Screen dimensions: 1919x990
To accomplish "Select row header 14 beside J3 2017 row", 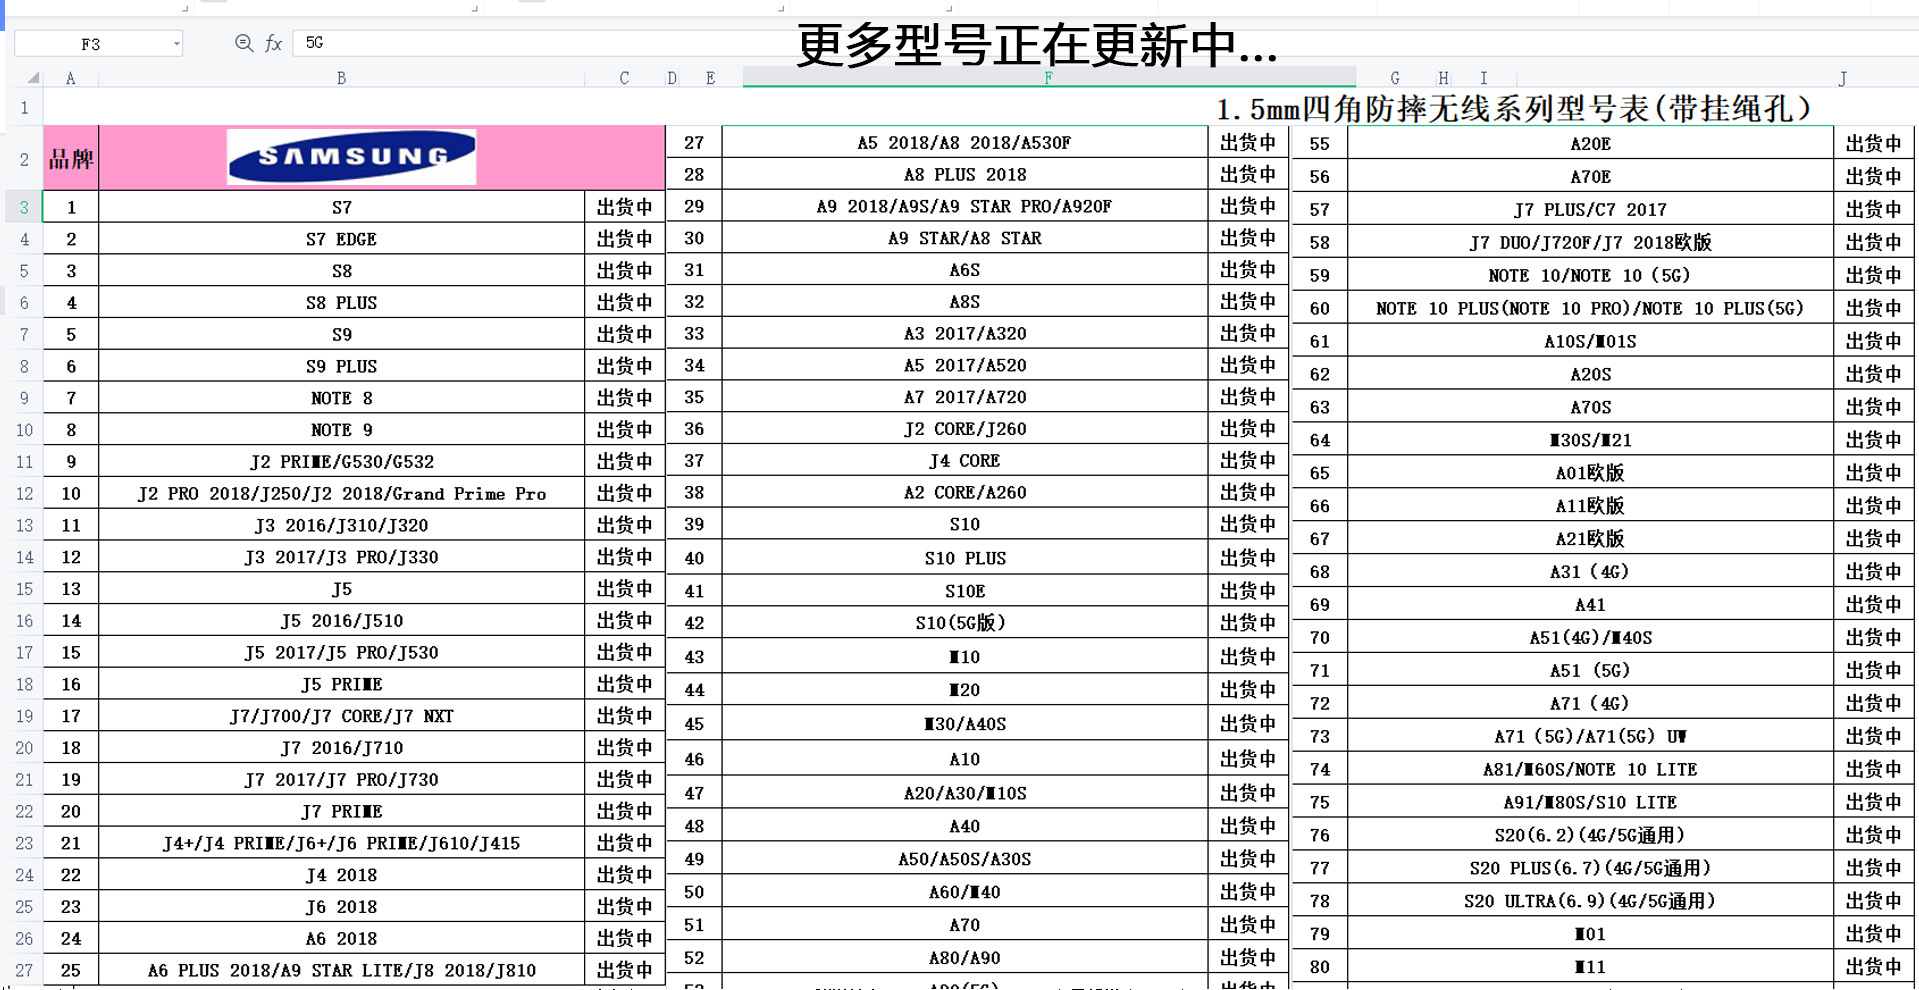I will point(24,557).
